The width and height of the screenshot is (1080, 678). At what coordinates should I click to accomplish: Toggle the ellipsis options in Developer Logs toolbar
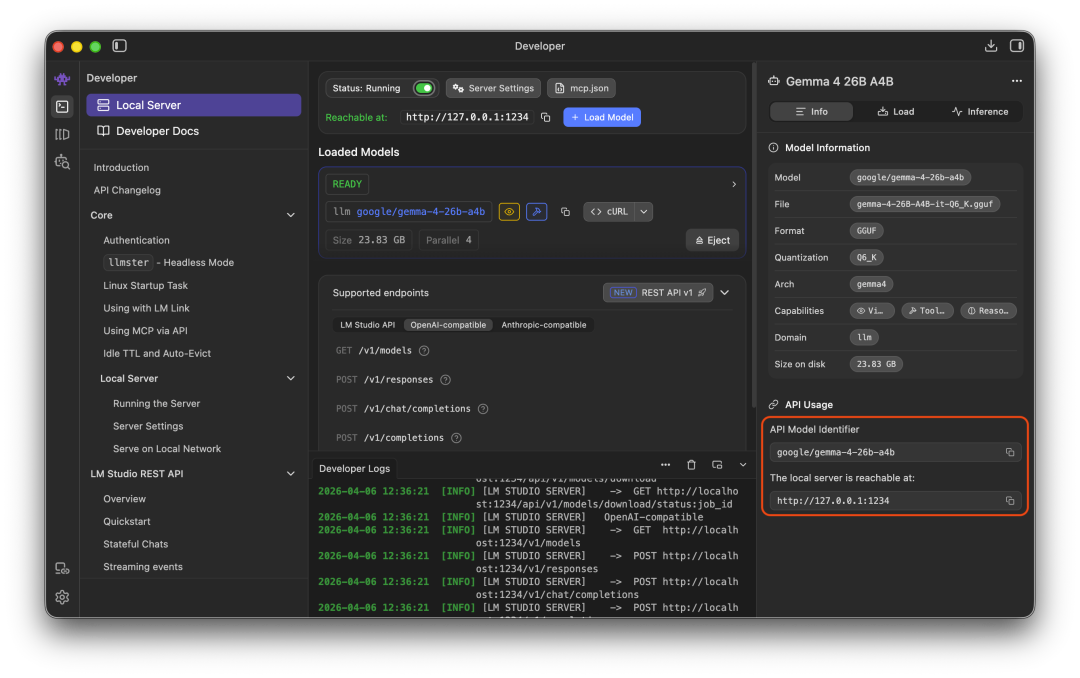pos(665,464)
